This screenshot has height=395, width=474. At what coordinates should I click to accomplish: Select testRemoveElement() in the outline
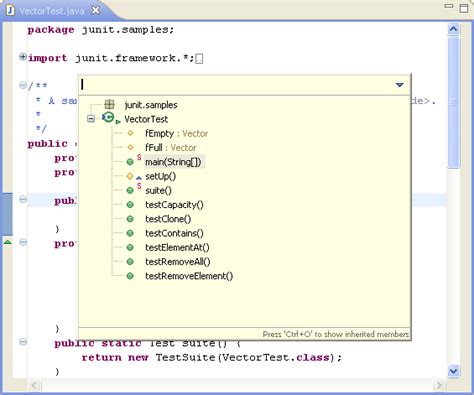189,276
